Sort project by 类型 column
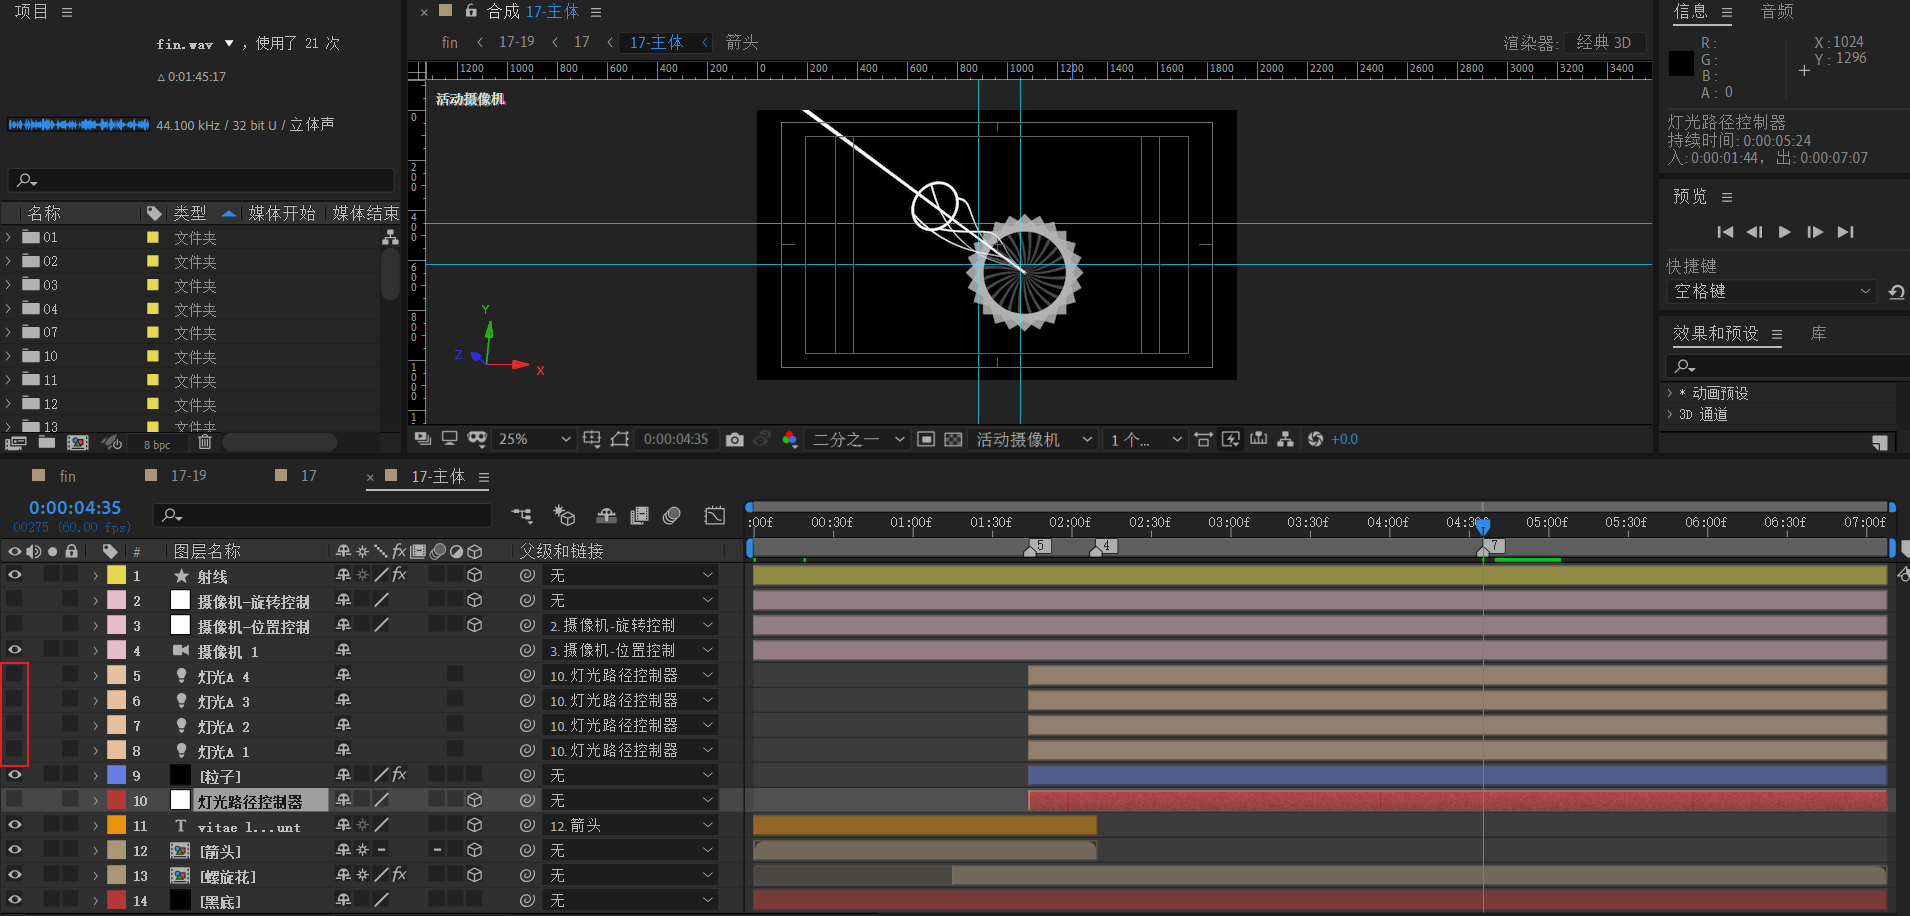Viewport: 1910px width, 916px height. click(190, 213)
